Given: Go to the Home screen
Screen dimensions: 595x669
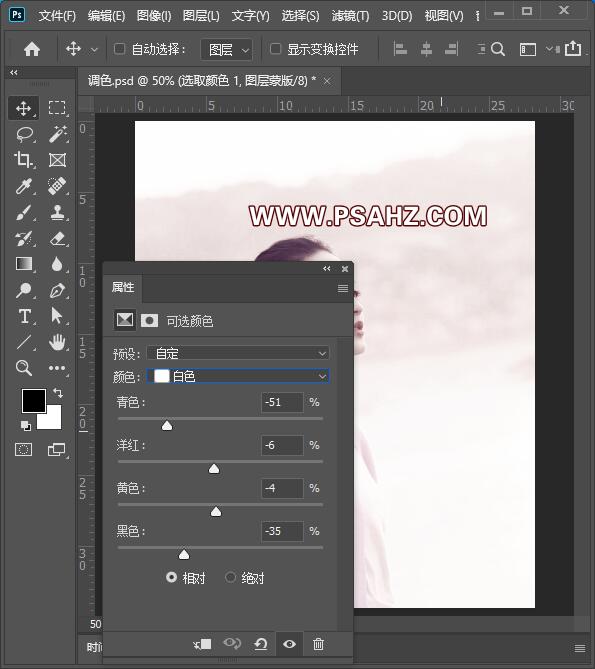Looking at the screenshot, I should pos(32,49).
